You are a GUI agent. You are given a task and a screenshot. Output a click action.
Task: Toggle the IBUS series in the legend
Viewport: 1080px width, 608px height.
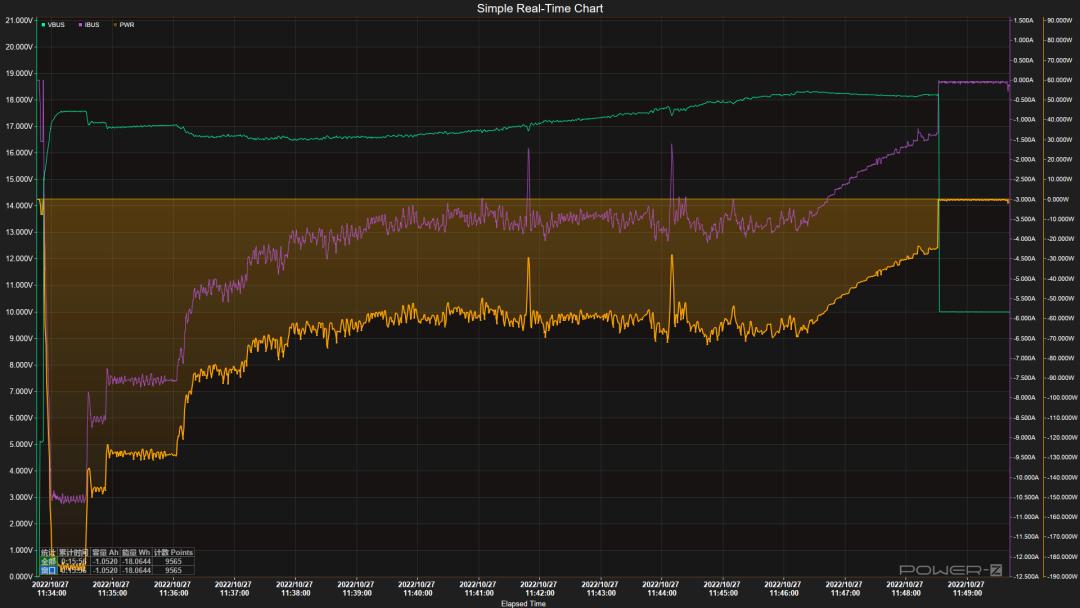point(92,24)
